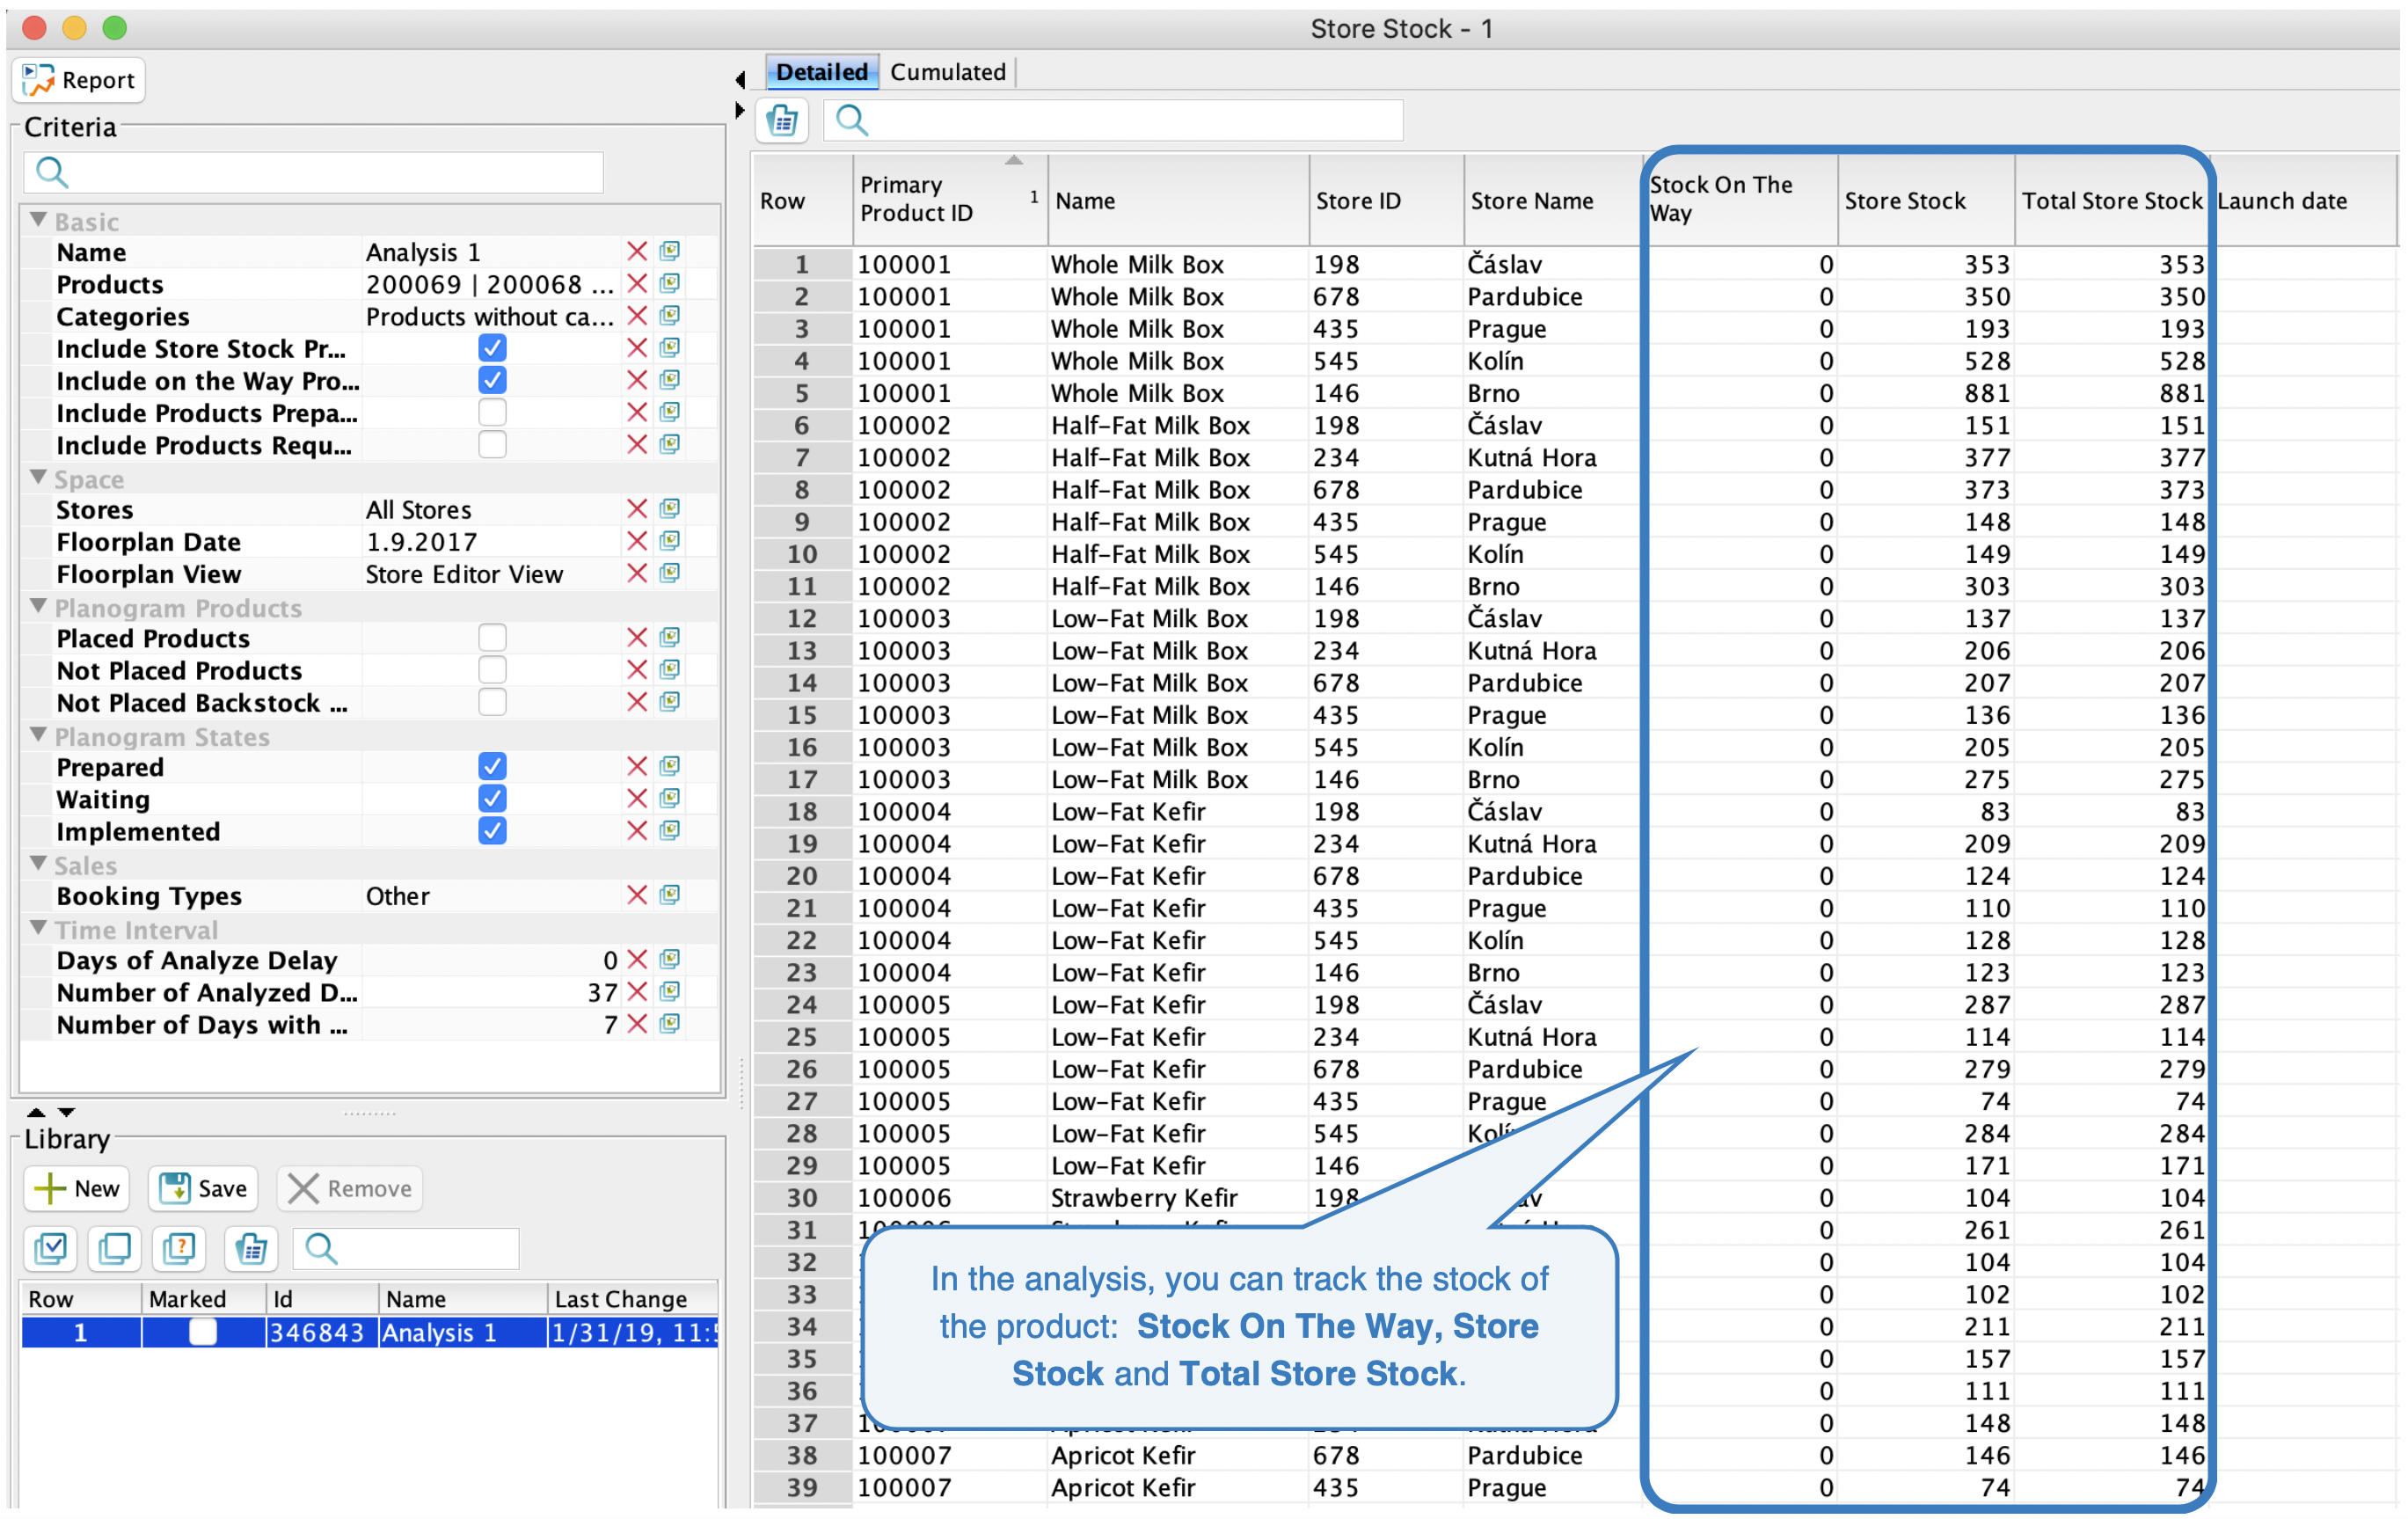Image resolution: width=2408 pixels, height=1519 pixels.
Task: Click the export icon beside table search
Action: tap(782, 121)
